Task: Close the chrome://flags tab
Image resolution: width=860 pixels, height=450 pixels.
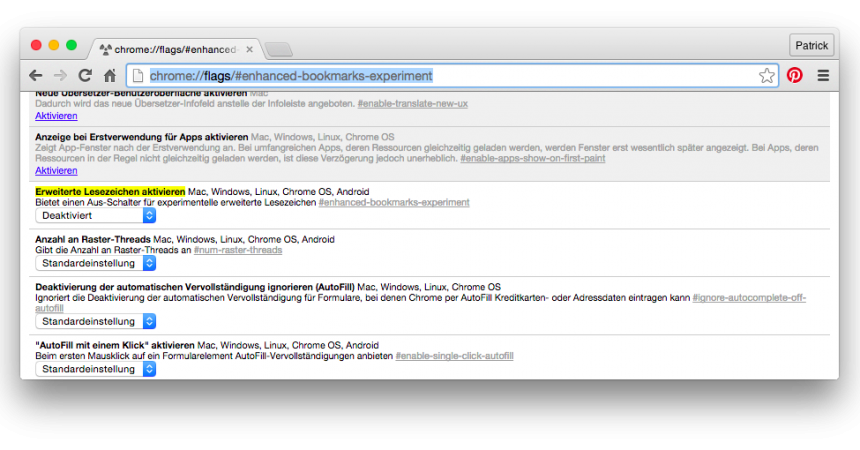Action: click(250, 49)
